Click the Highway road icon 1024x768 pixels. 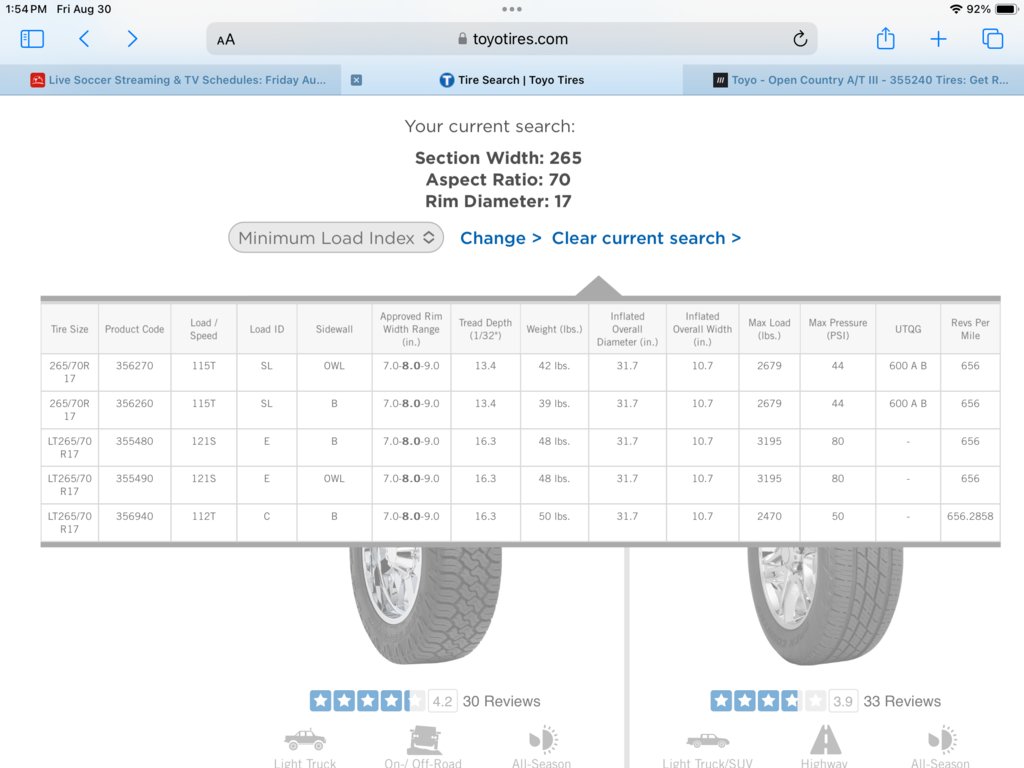(x=825, y=739)
